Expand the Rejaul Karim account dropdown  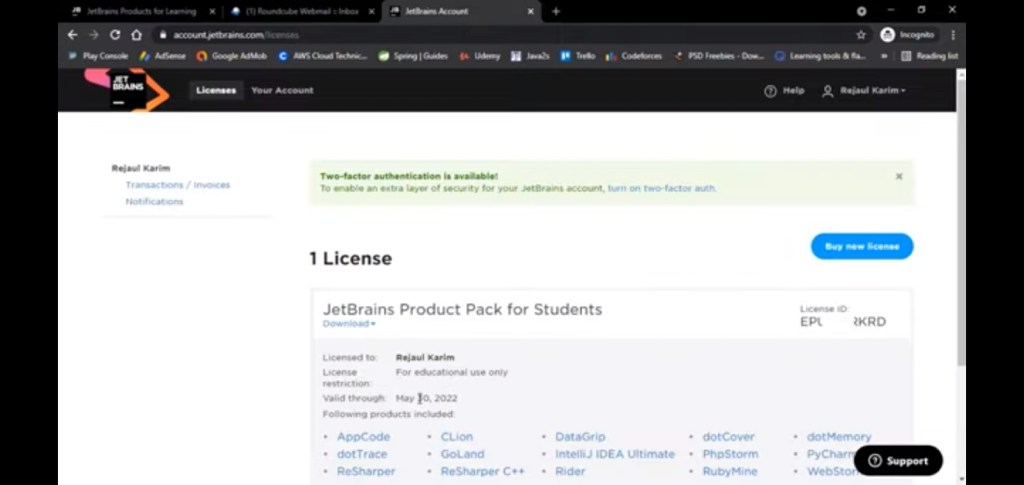click(864, 91)
